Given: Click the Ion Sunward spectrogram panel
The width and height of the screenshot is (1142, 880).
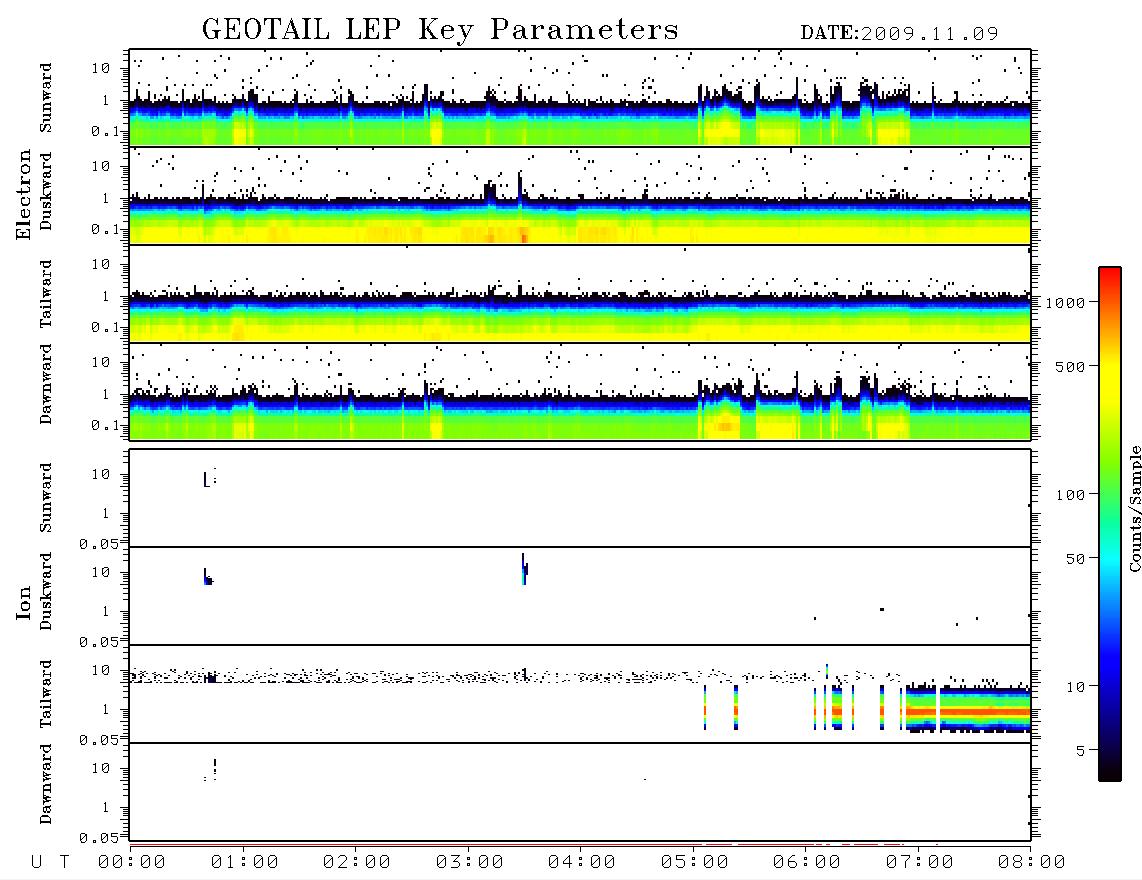Looking at the screenshot, I should 580,498.
